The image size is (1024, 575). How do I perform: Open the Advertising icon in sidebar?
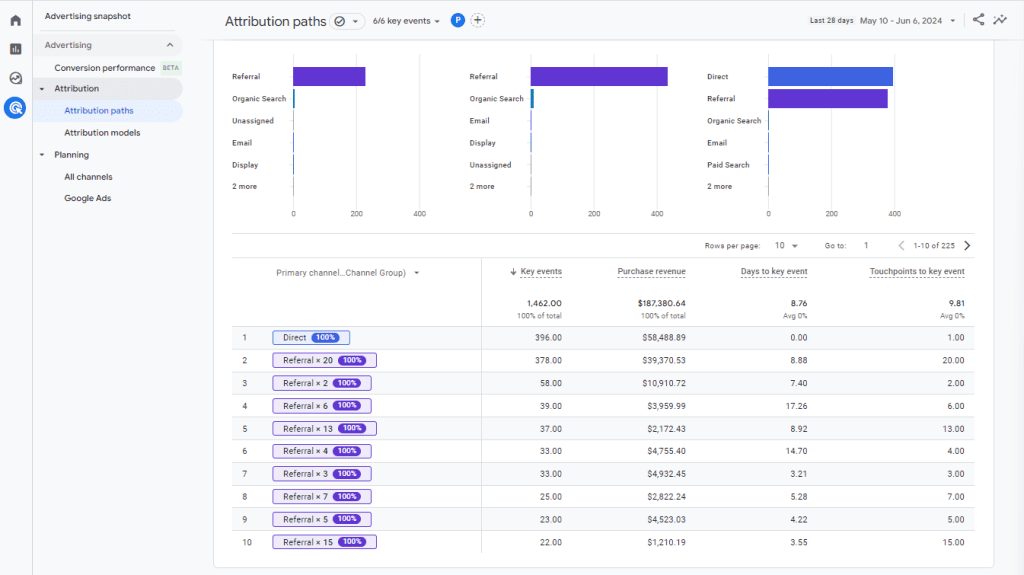[16, 108]
